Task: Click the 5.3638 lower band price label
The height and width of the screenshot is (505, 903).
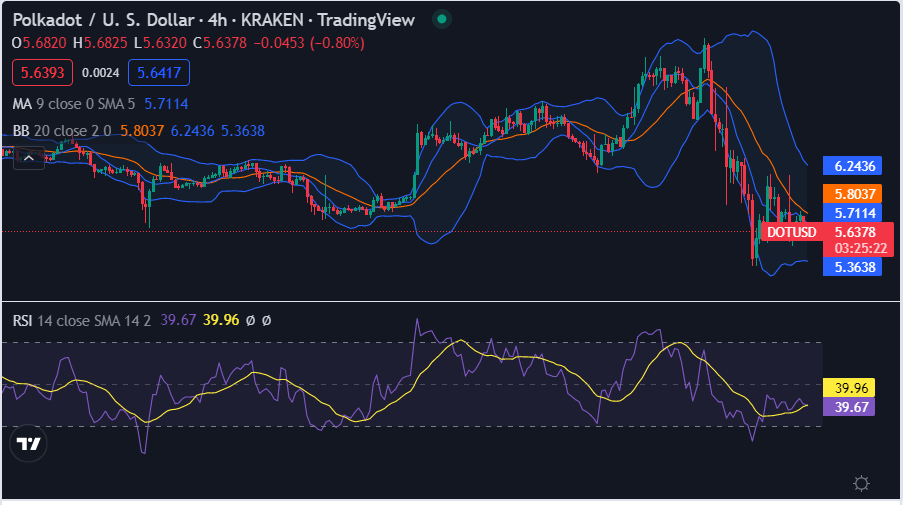Action: (x=852, y=267)
